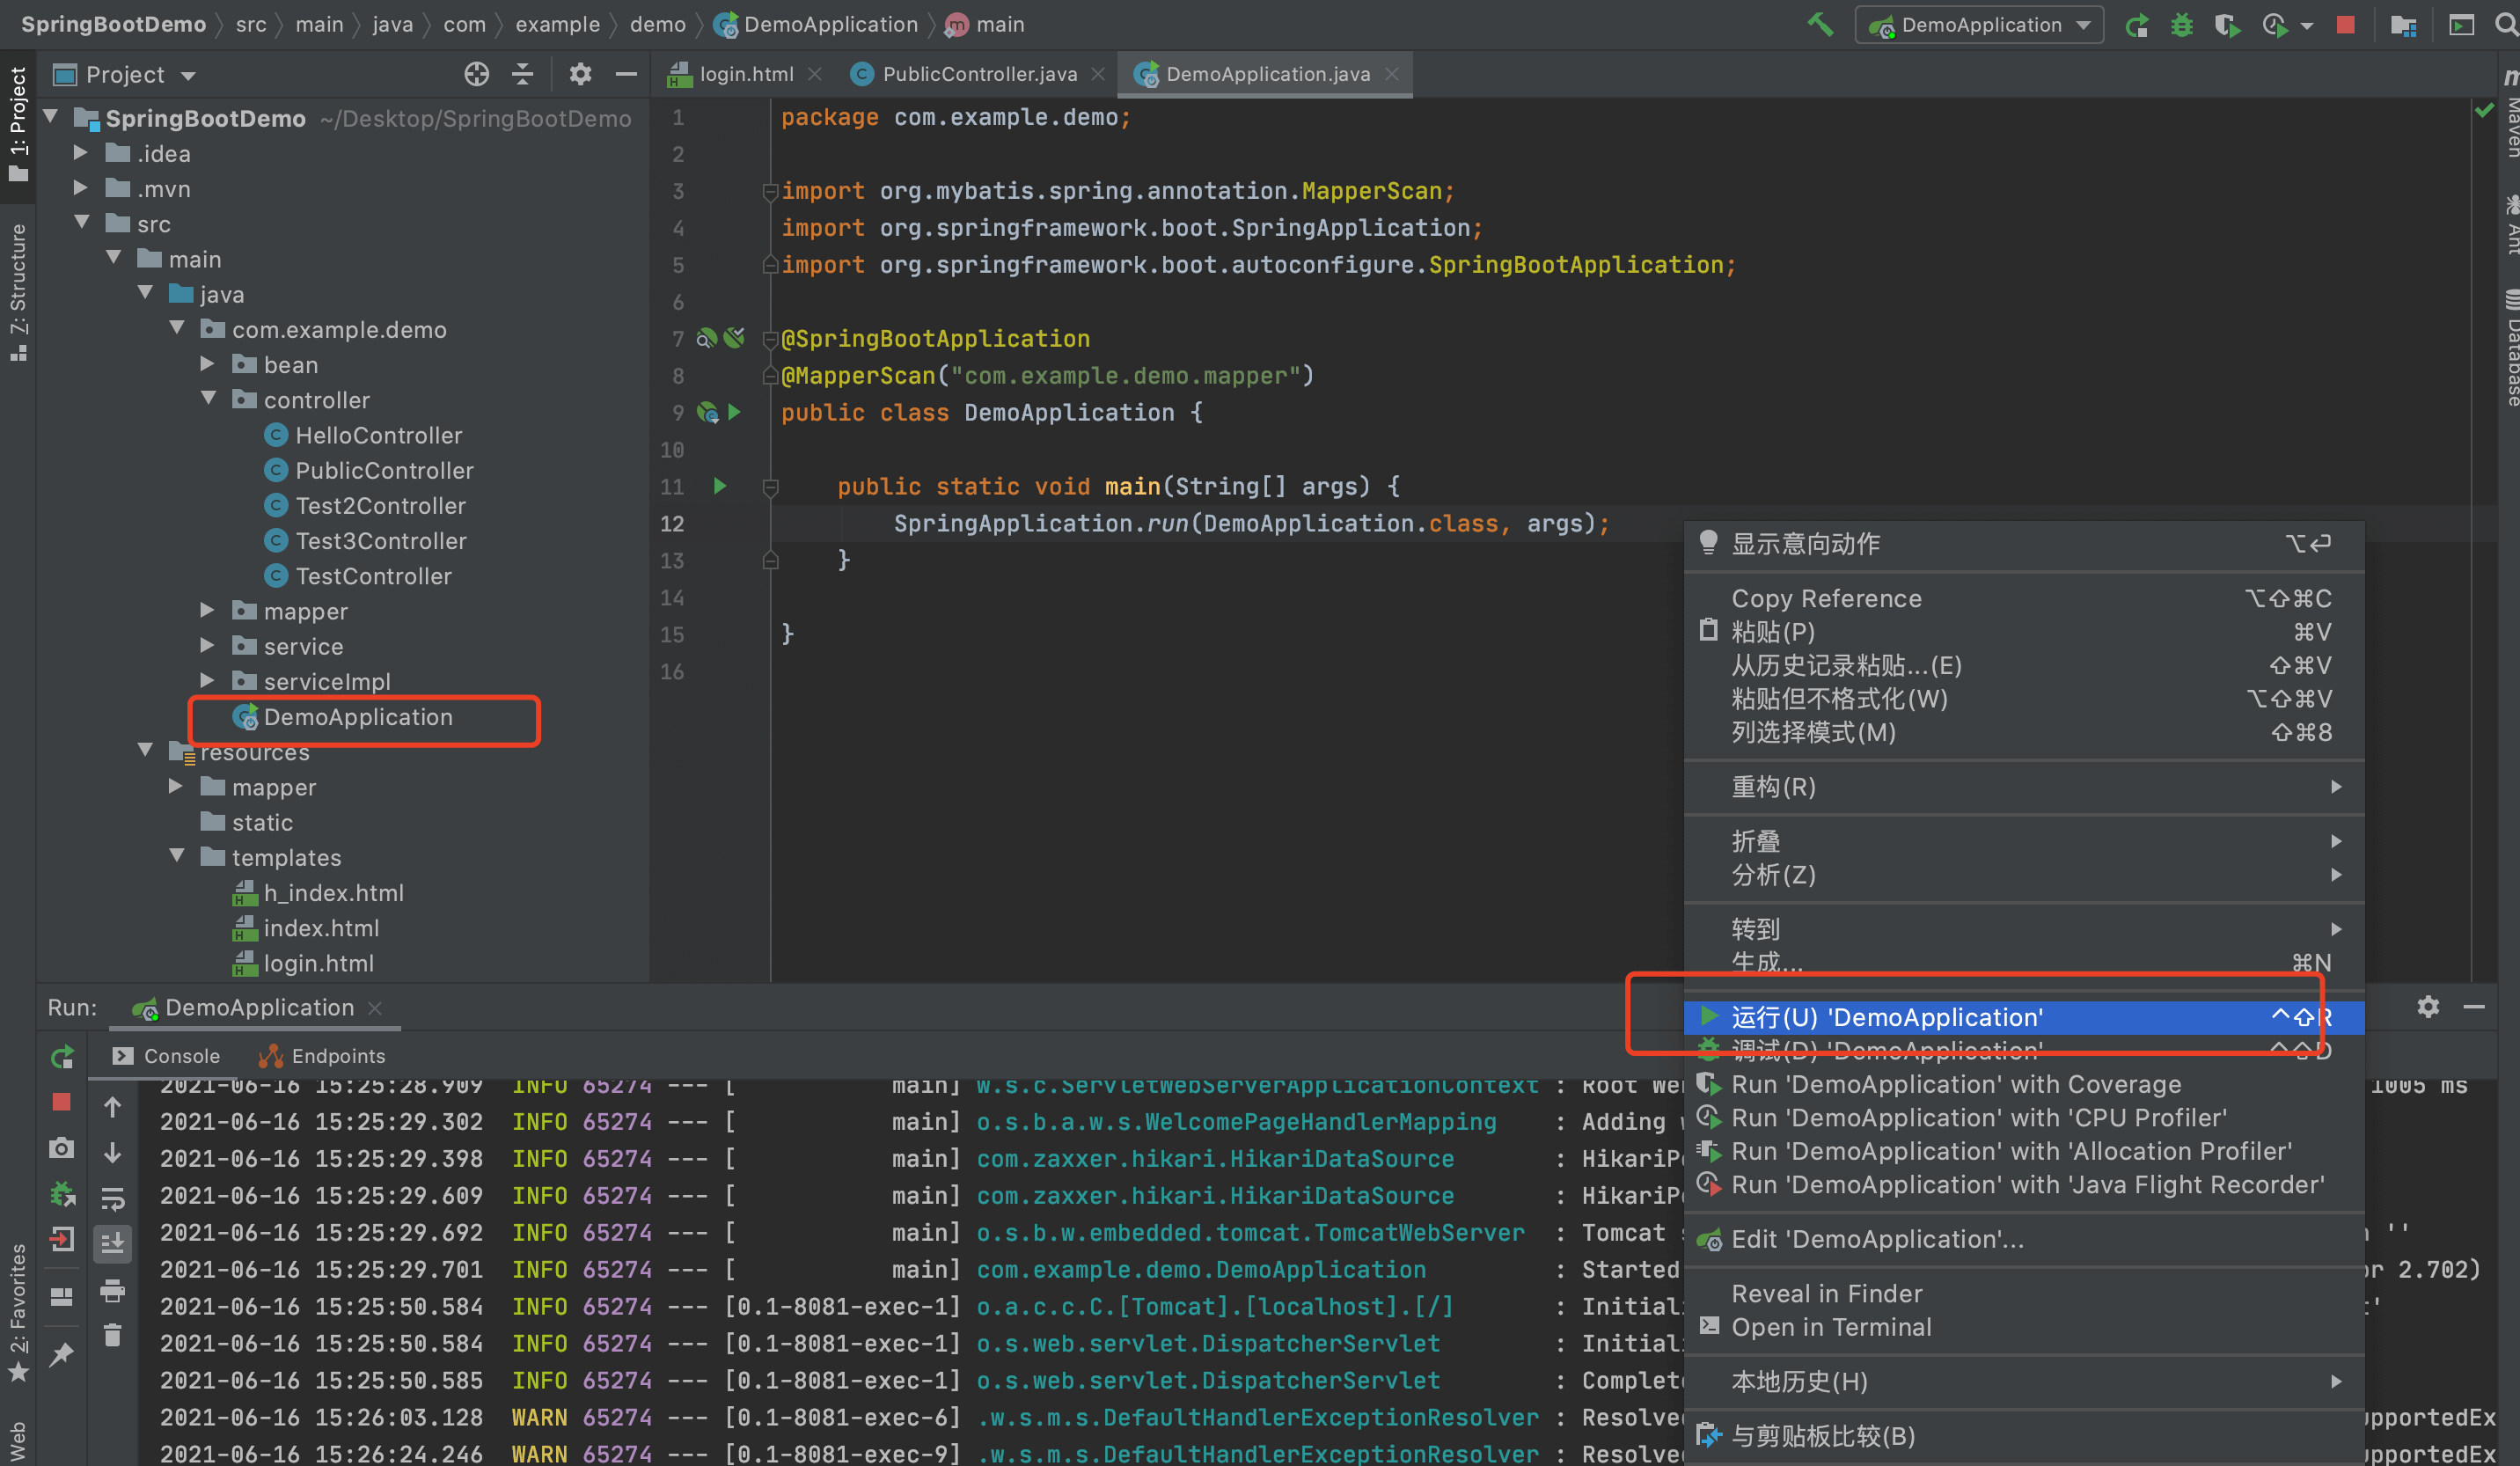
Task: Click the red Stop icon in top toolbar
Action: (2345, 25)
